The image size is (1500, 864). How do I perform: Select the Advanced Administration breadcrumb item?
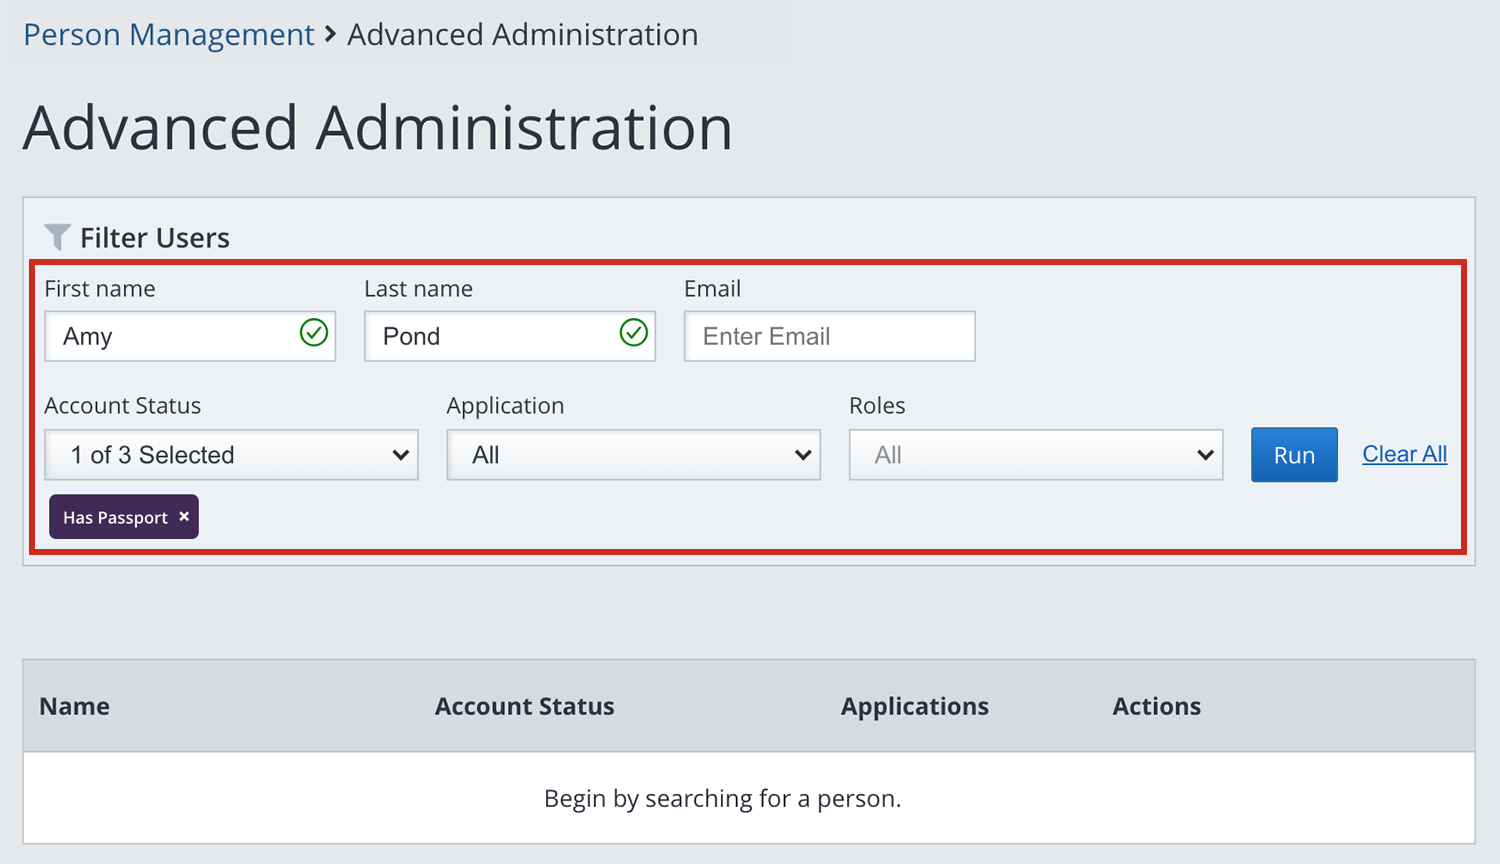(522, 35)
